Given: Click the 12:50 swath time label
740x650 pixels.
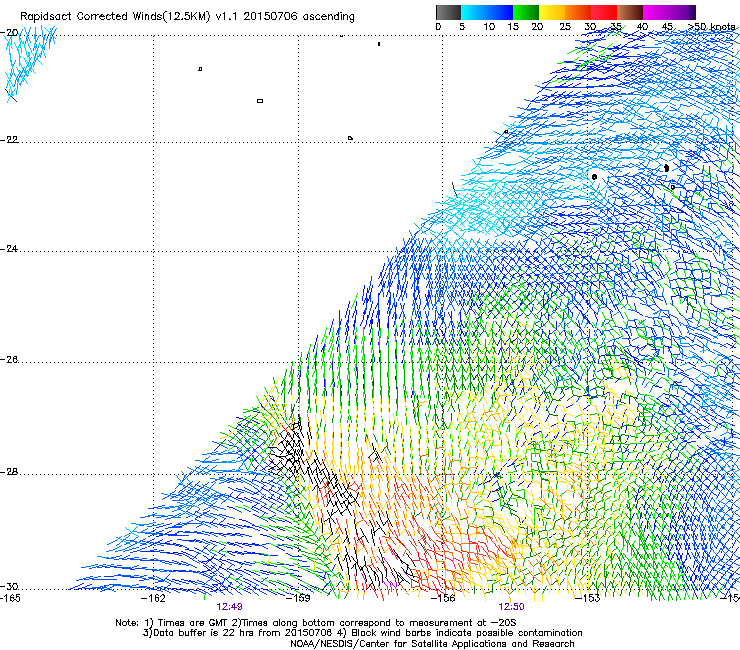Looking at the screenshot, I should (x=511, y=607).
